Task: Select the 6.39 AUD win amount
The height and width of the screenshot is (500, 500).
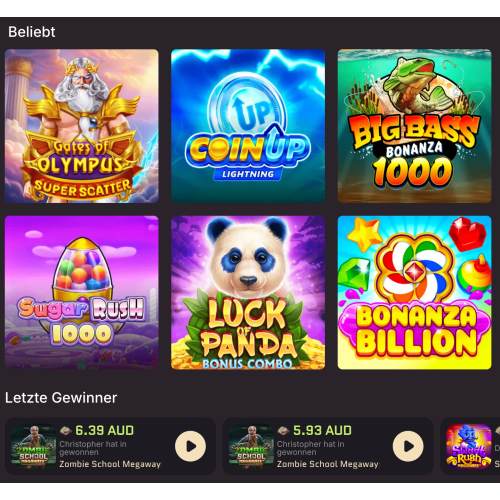Action: point(105,430)
